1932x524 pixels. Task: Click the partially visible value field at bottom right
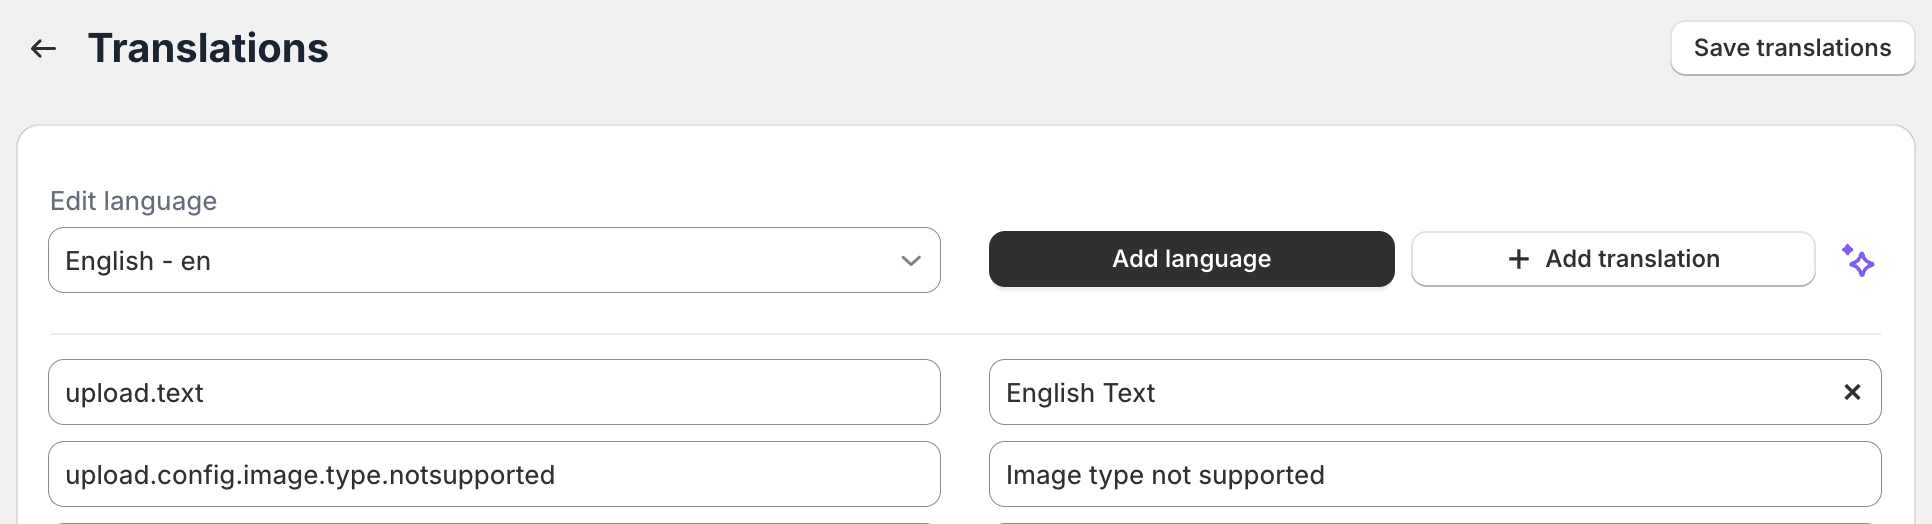pyautogui.click(x=1435, y=522)
